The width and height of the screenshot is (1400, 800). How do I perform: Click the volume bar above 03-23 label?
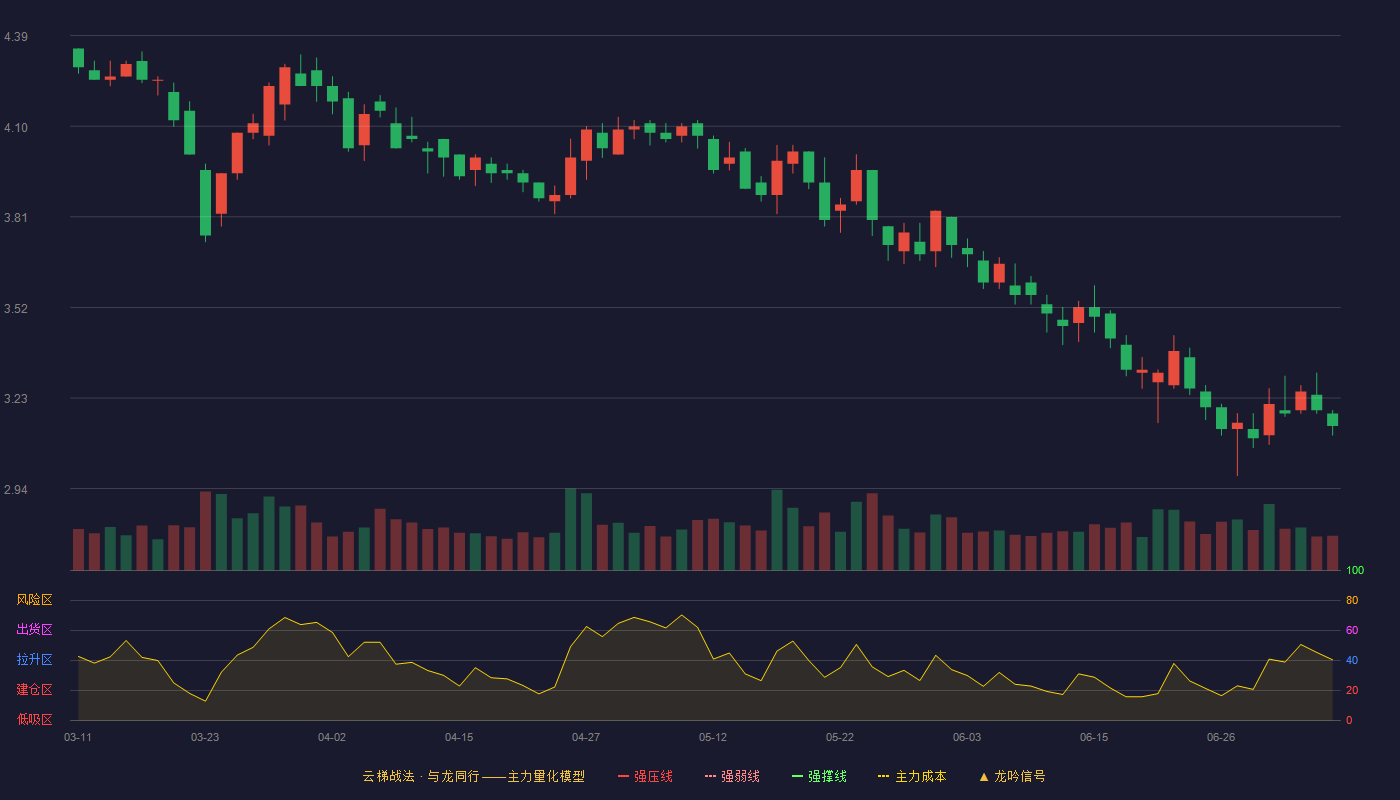click(x=205, y=531)
